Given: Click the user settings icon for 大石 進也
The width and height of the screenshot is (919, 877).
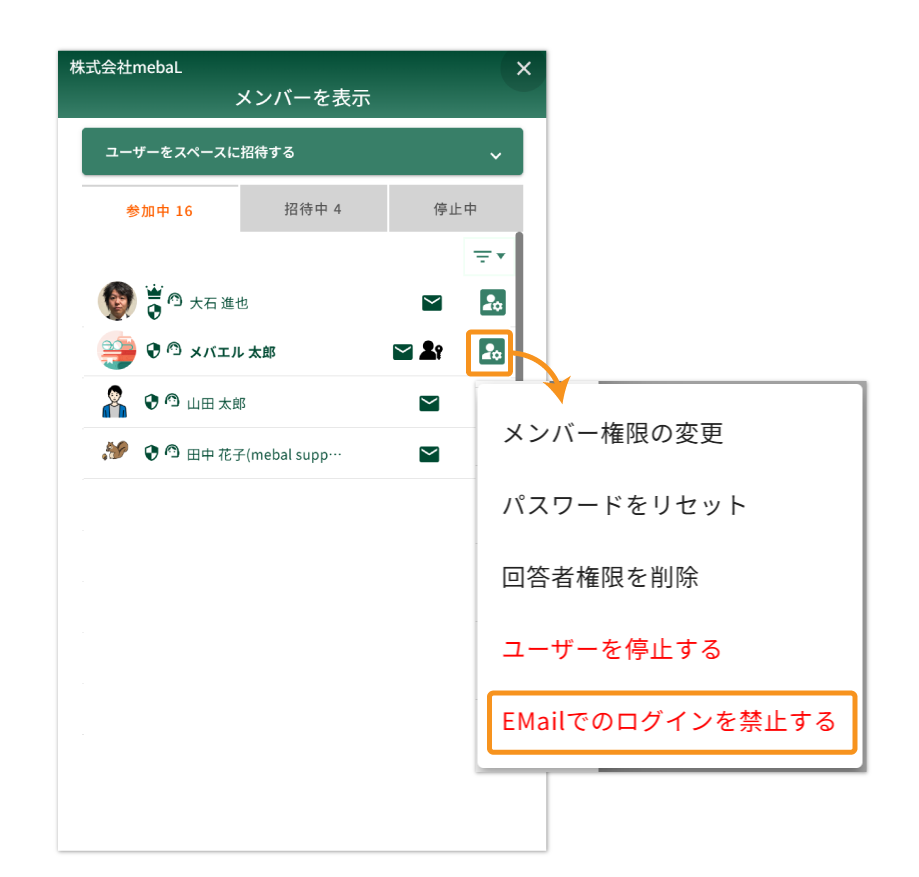Looking at the screenshot, I should 492,302.
